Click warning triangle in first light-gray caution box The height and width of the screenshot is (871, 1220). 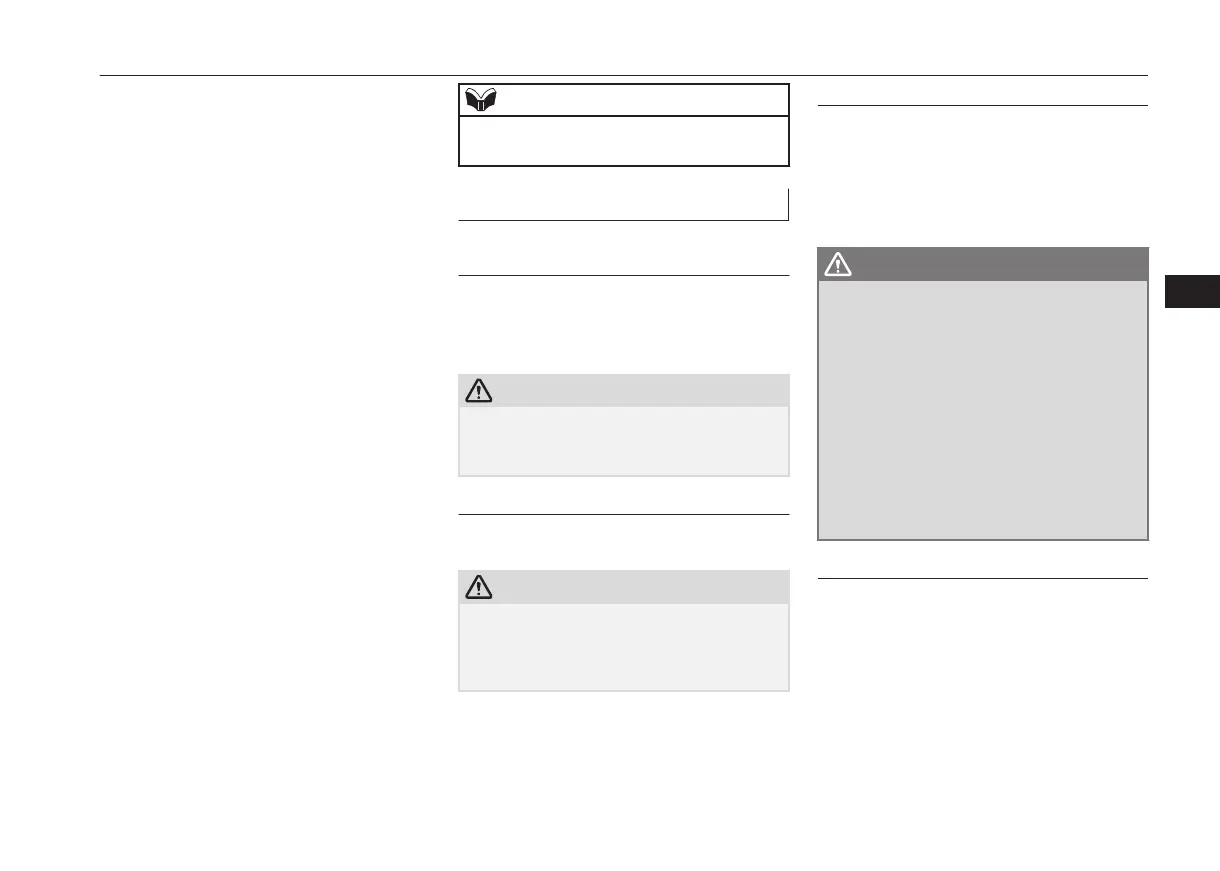pyautogui.click(x=479, y=391)
